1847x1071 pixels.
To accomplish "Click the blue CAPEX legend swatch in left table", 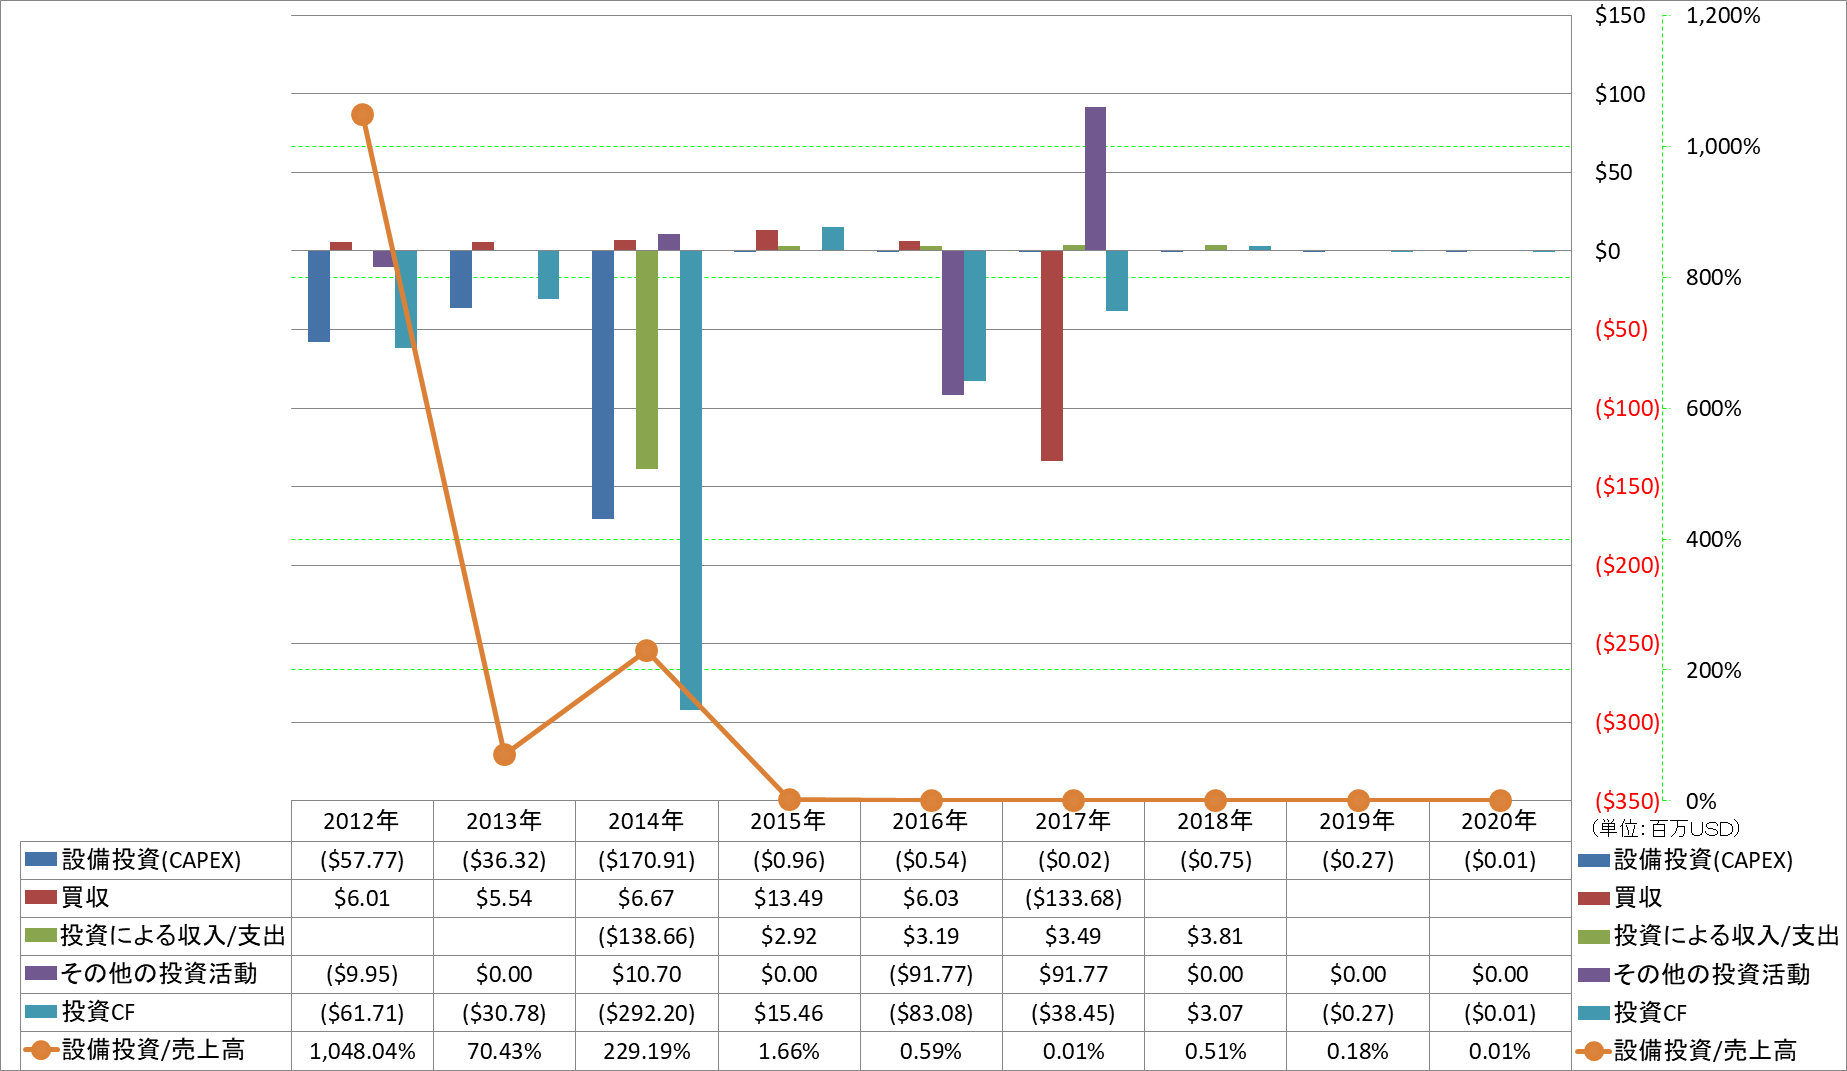I will pyautogui.click(x=41, y=859).
